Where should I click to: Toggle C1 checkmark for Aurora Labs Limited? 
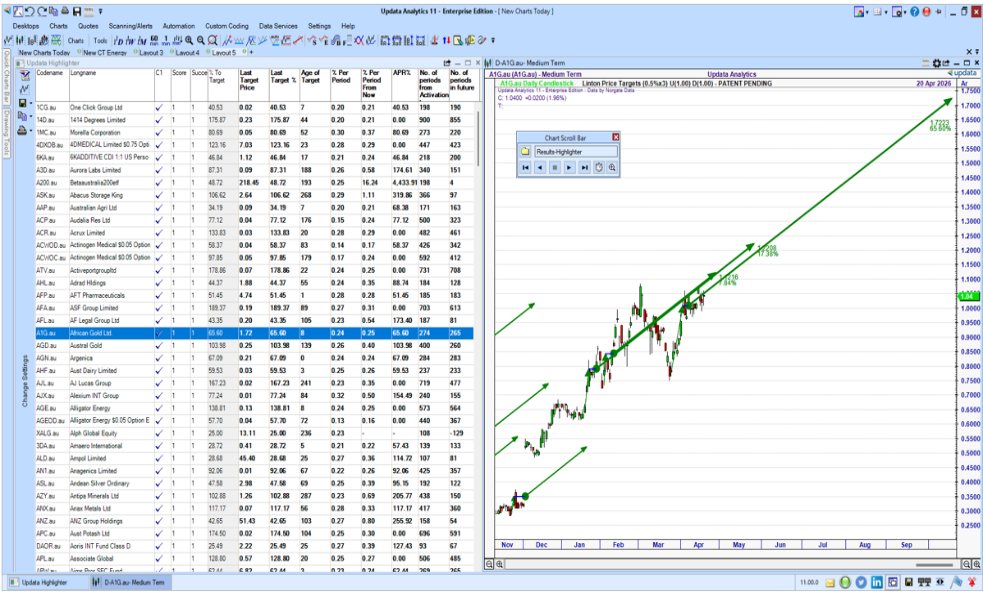pyautogui.click(x=159, y=171)
